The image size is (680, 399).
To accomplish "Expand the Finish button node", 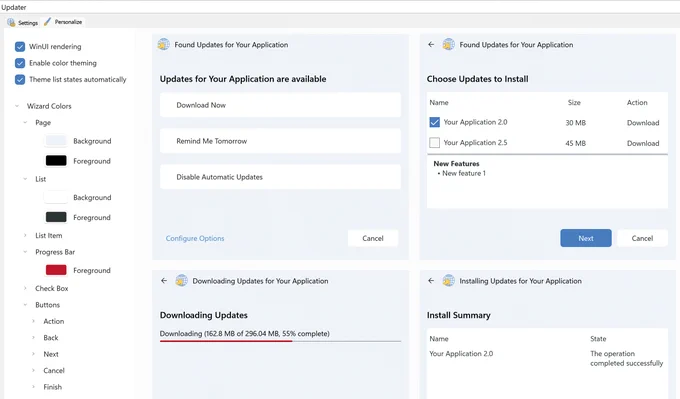I will pyautogui.click(x=33, y=387).
